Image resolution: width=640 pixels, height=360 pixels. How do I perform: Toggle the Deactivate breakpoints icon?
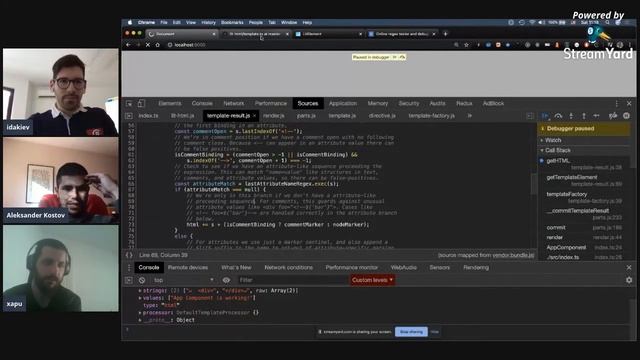click(613, 116)
